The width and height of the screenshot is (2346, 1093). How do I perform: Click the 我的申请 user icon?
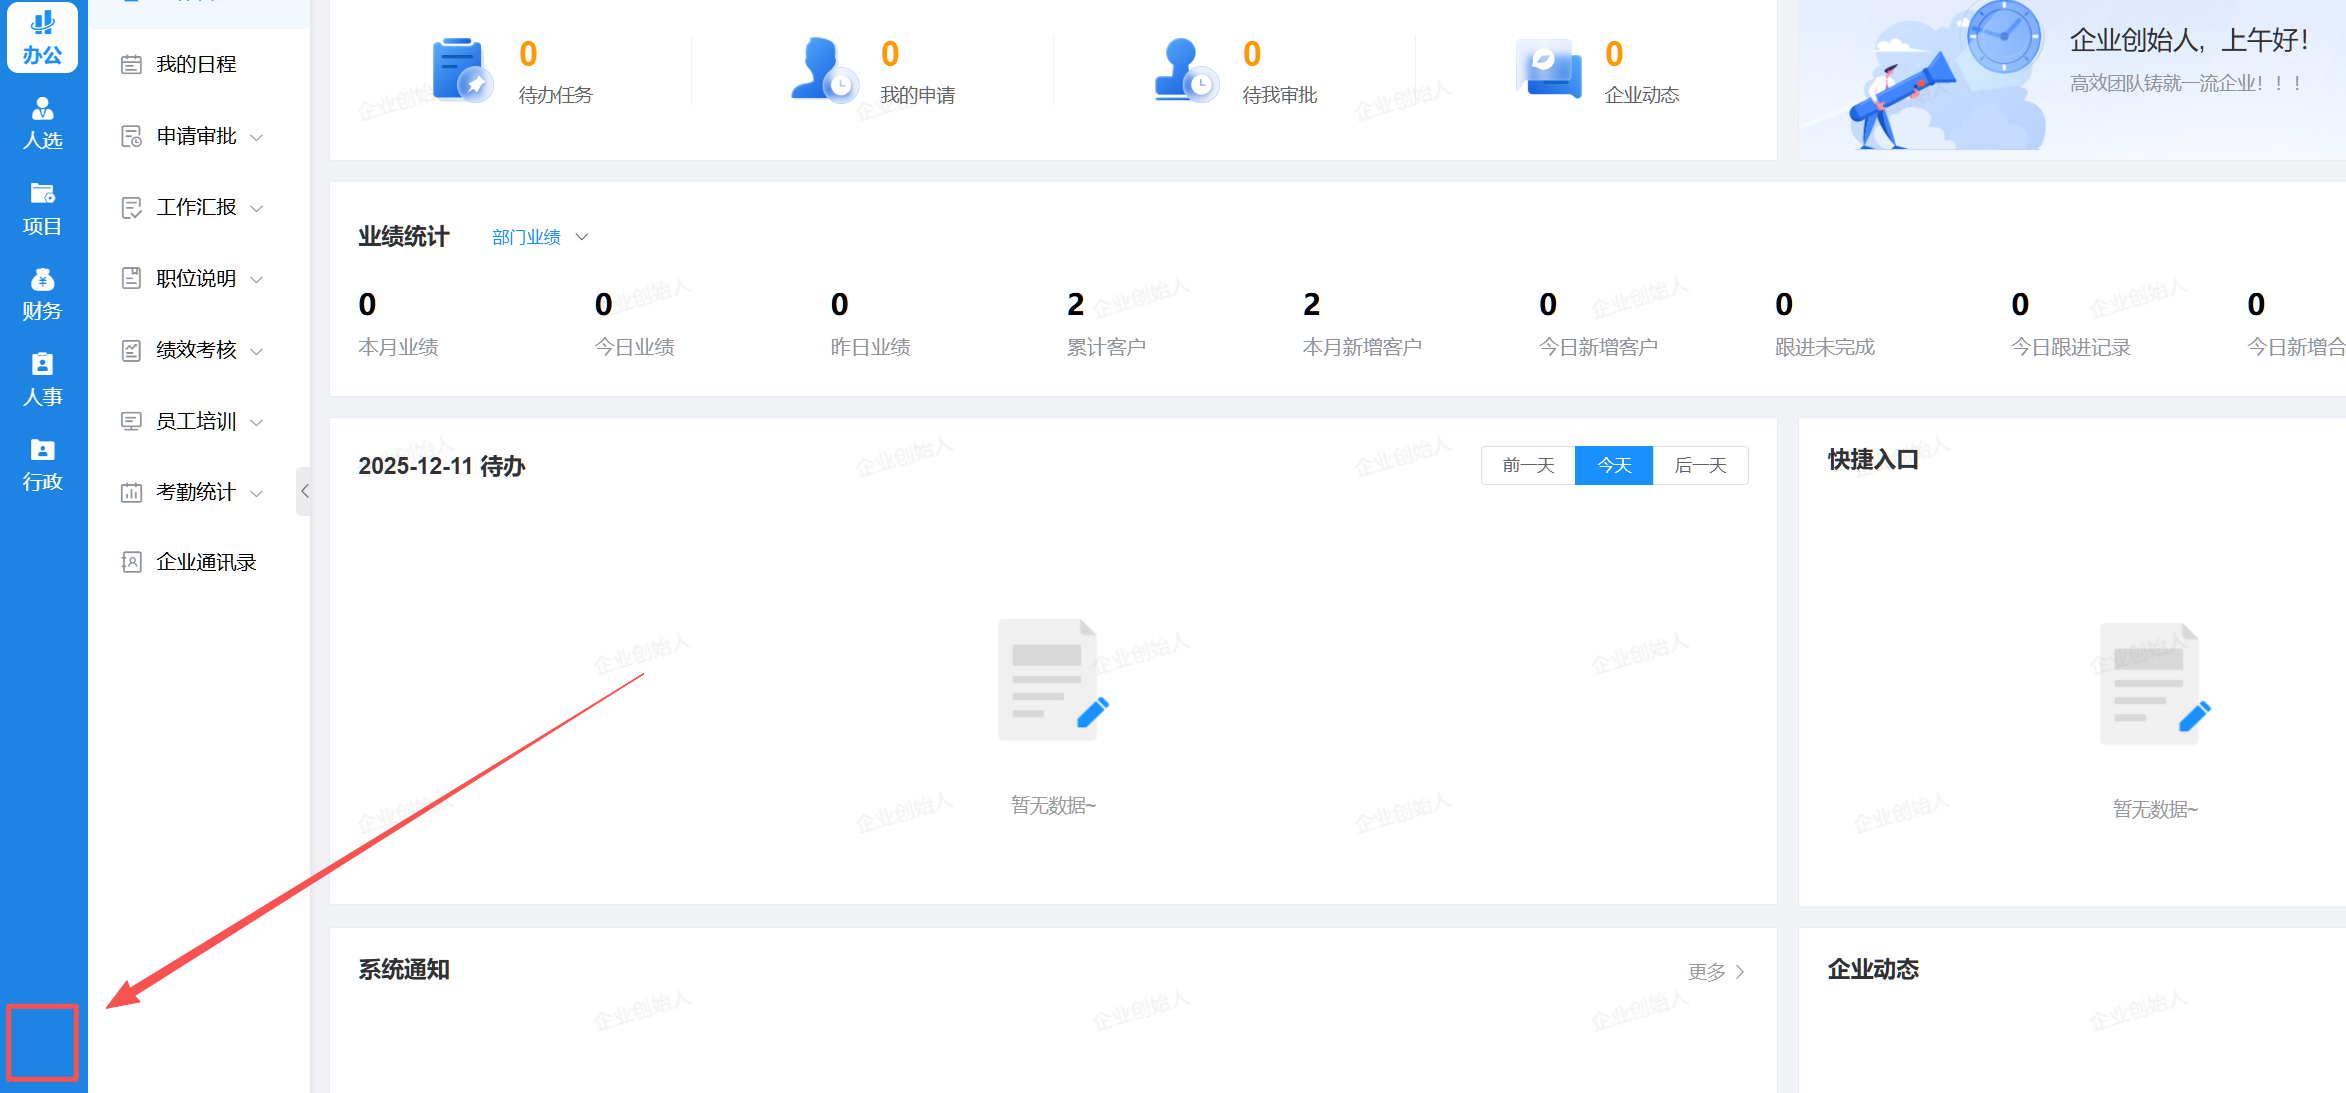[x=822, y=70]
